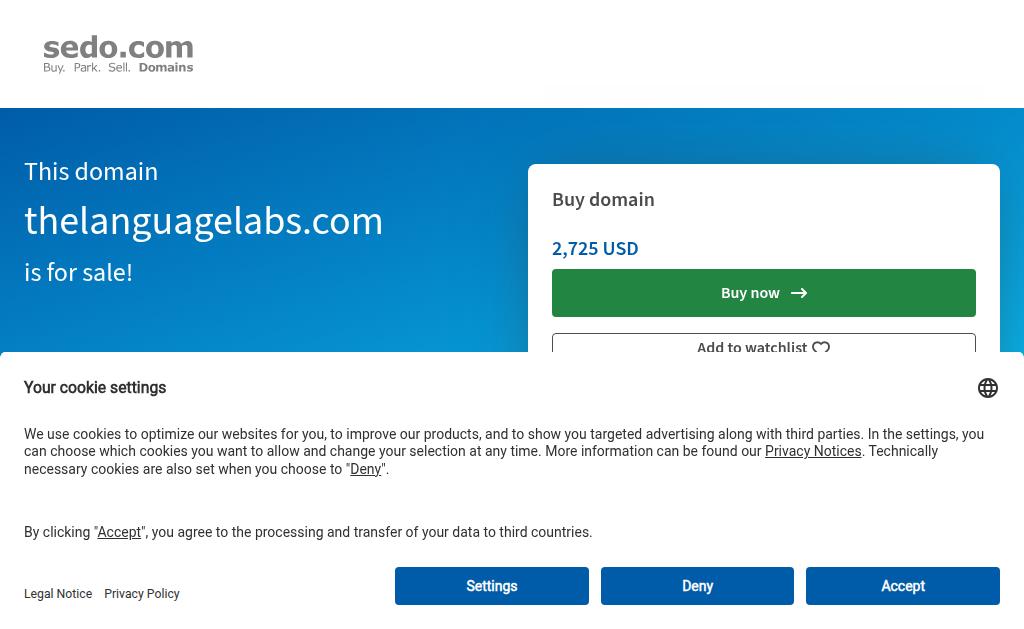The image size is (1024, 629).
Task: Open the language globe icon selector
Action: coord(987,388)
